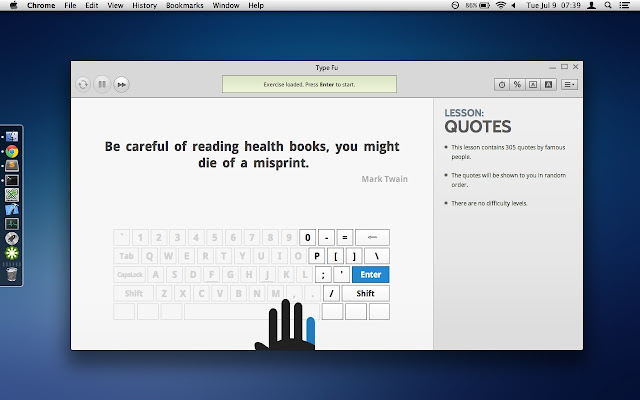The height and width of the screenshot is (400, 640).
Task: Click the forward slash key
Action: pos(331,293)
